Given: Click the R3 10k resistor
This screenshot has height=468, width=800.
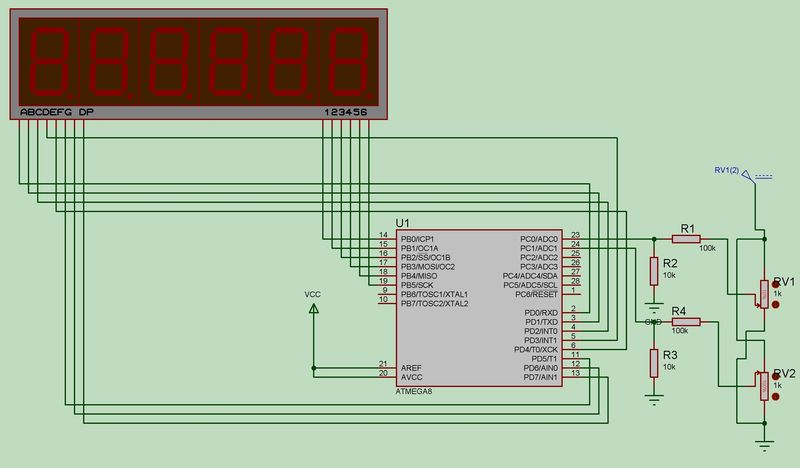Looking at the screenshot, I should [654, 363].
